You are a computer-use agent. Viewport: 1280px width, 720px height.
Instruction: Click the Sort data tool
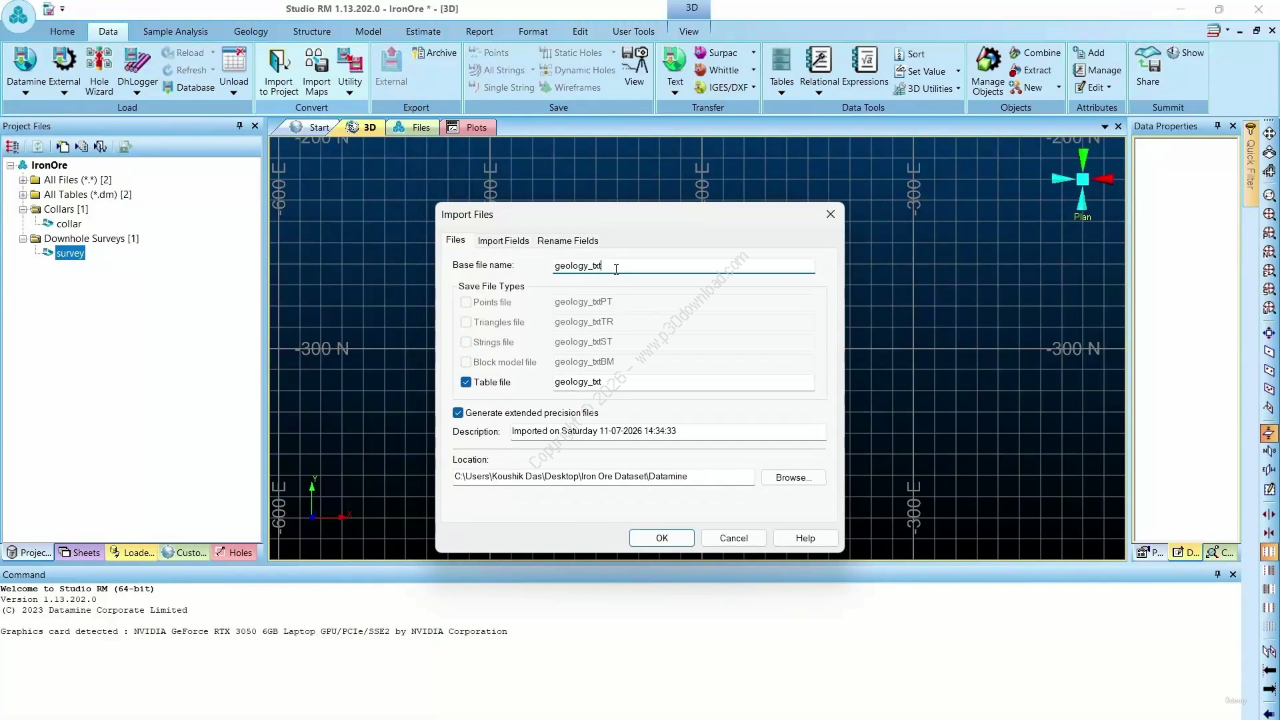pos(908,54)
